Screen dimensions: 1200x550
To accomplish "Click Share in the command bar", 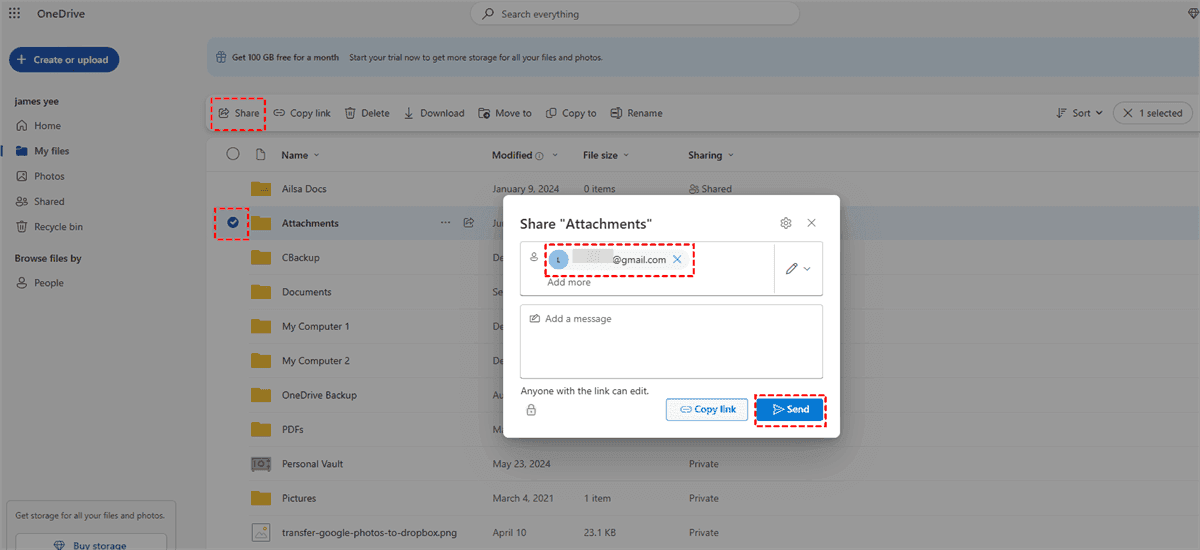I will [239, 113].
